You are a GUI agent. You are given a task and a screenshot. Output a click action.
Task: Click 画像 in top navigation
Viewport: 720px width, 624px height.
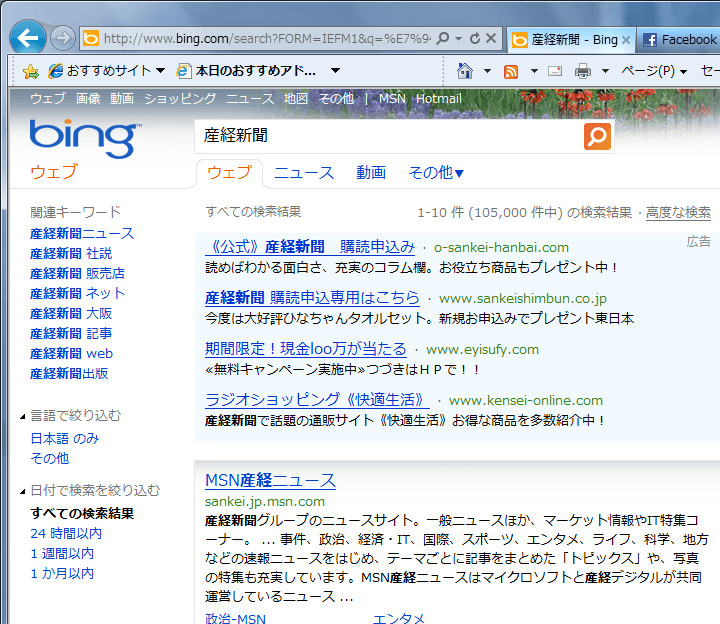[x=88, y=99]
